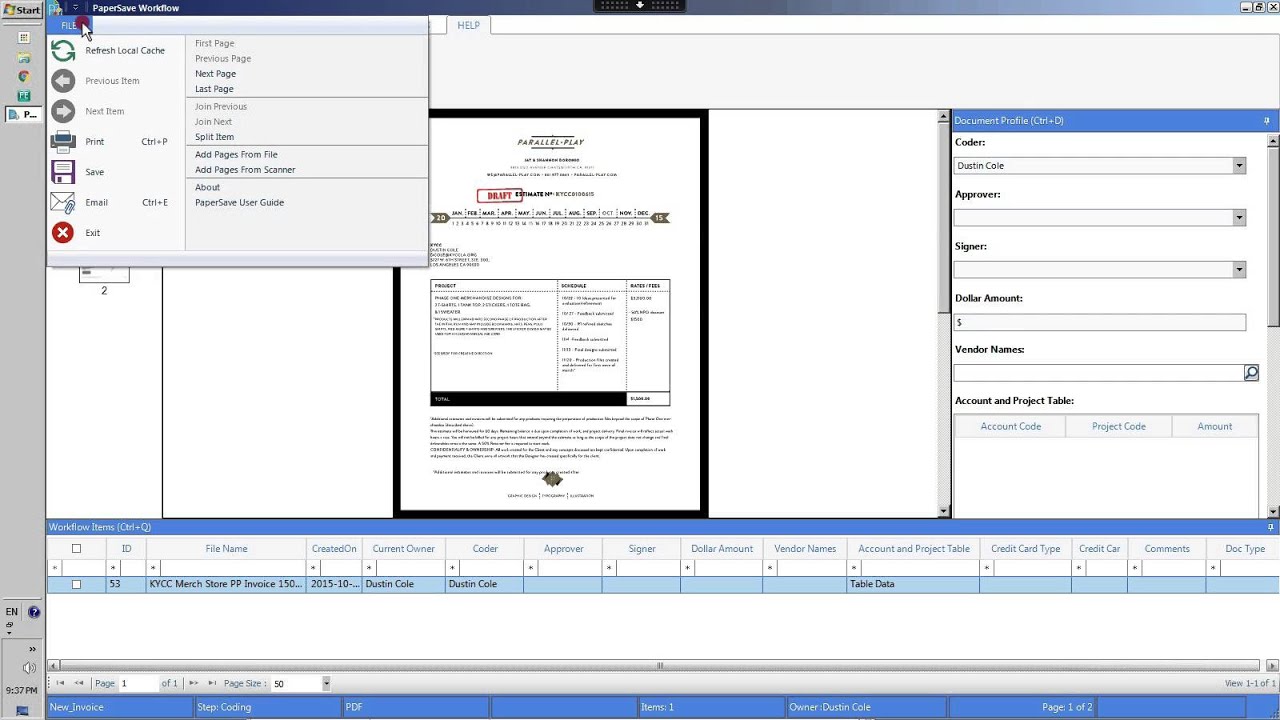The image size is (1280, 720).
Task: Select Next Page menu entry
Action: 215,74
